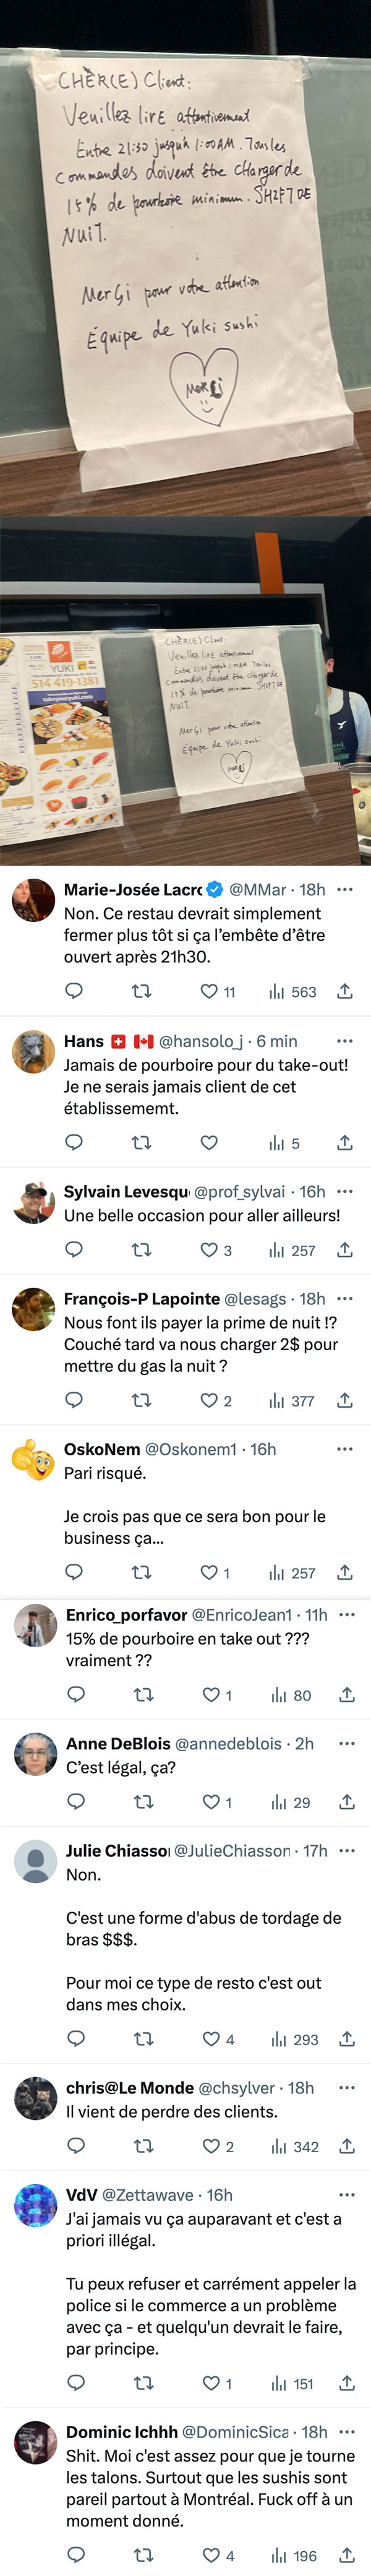Open more options on Julie Chiasson's tweet

(347, 1850)
